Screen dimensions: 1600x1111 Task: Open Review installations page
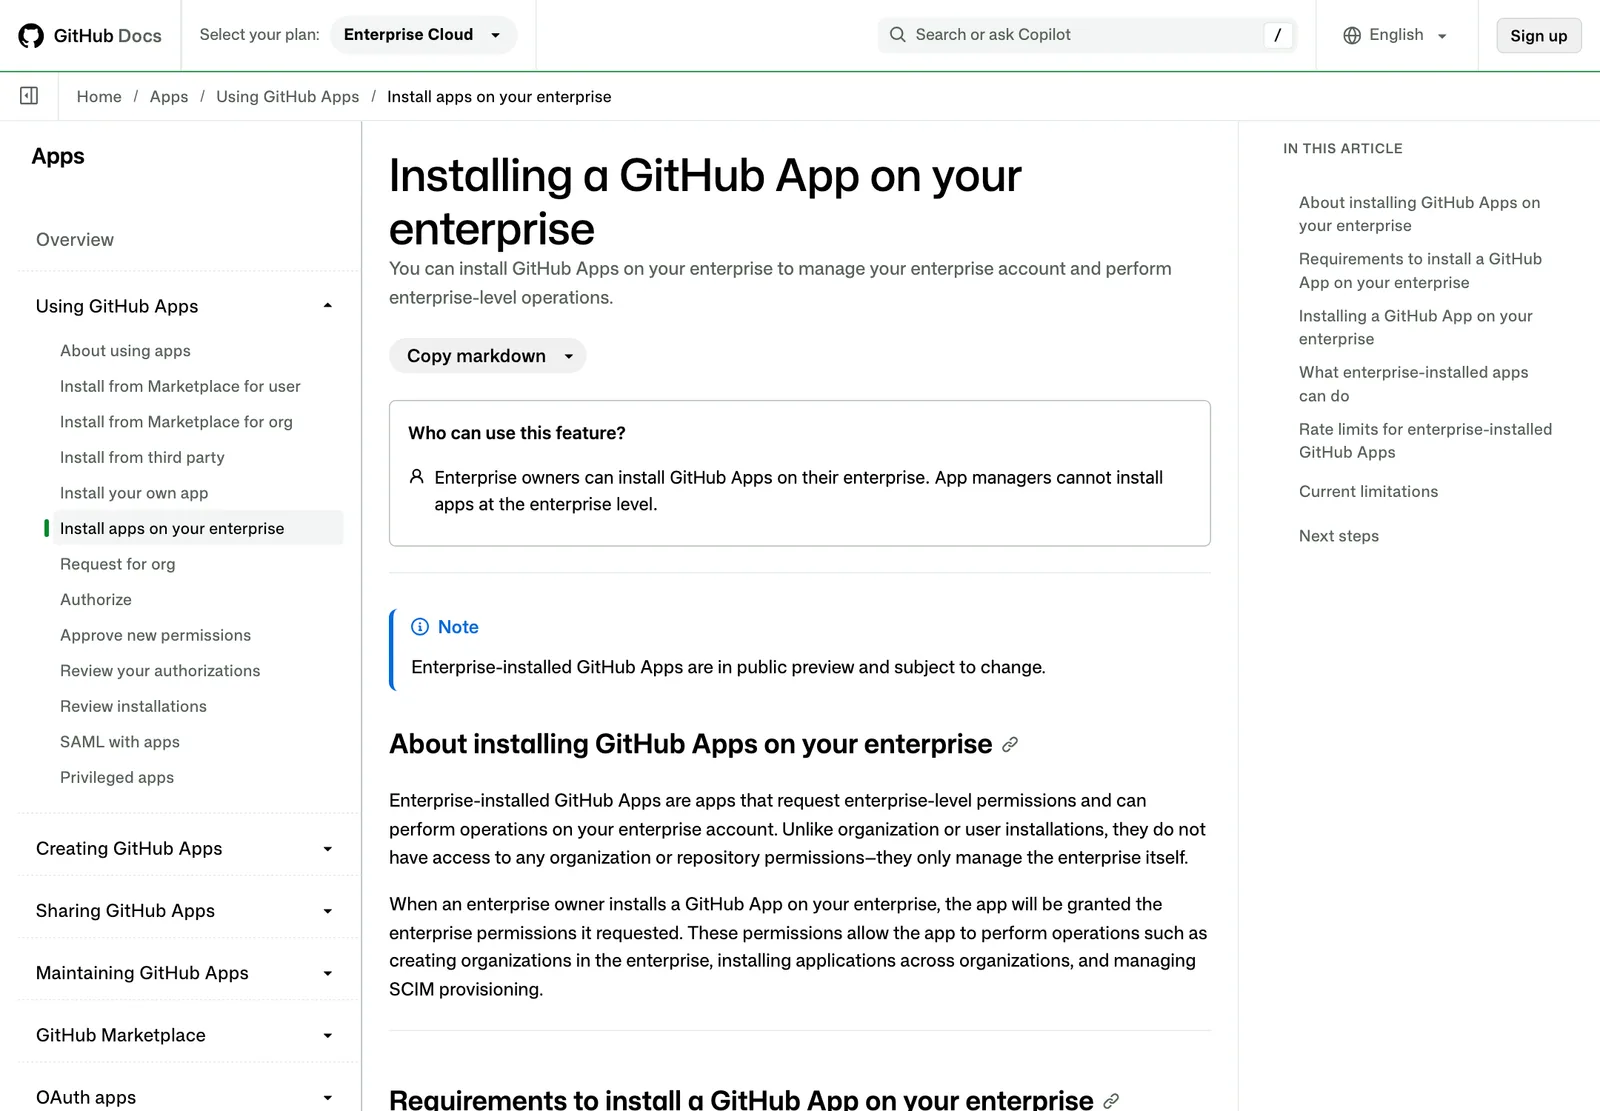[133, 706]
